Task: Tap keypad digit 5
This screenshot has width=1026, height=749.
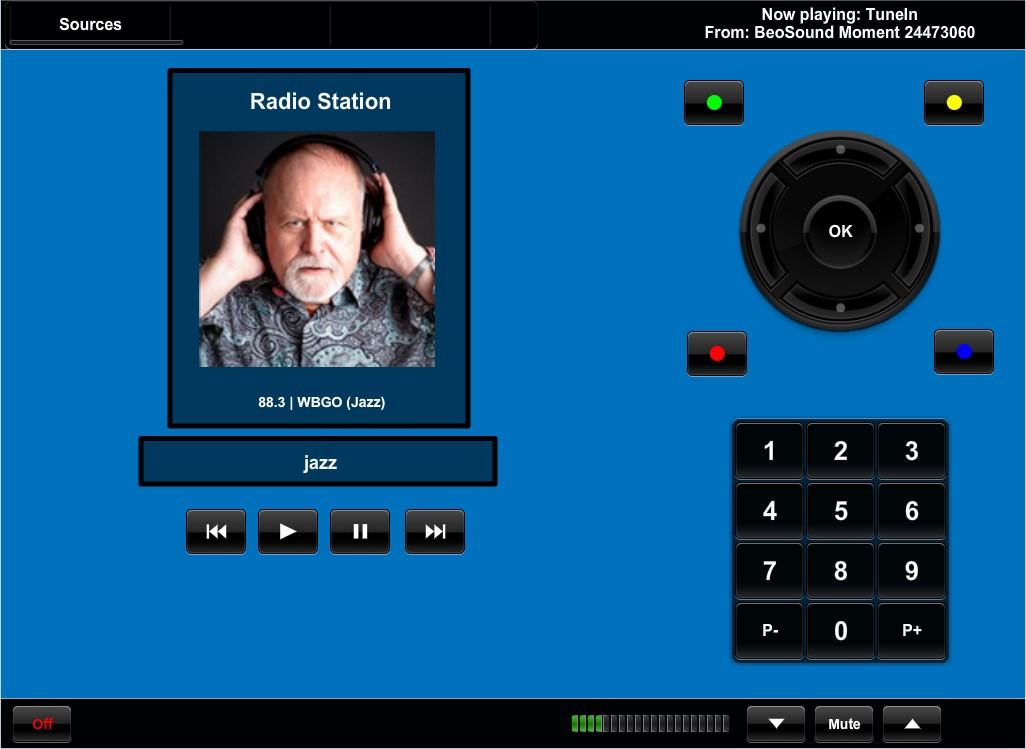Action: click(840, 511)
